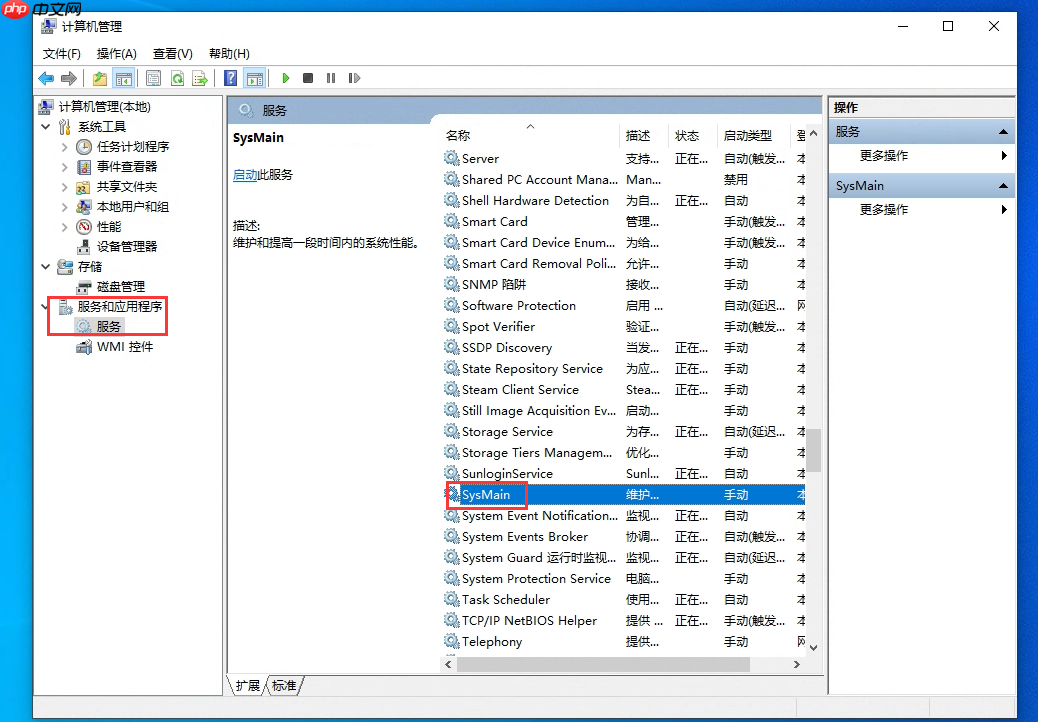Pause the service with the pause icon
Image resolution: width=1038 pixels, height=722 pixels.
coord(330,77)
